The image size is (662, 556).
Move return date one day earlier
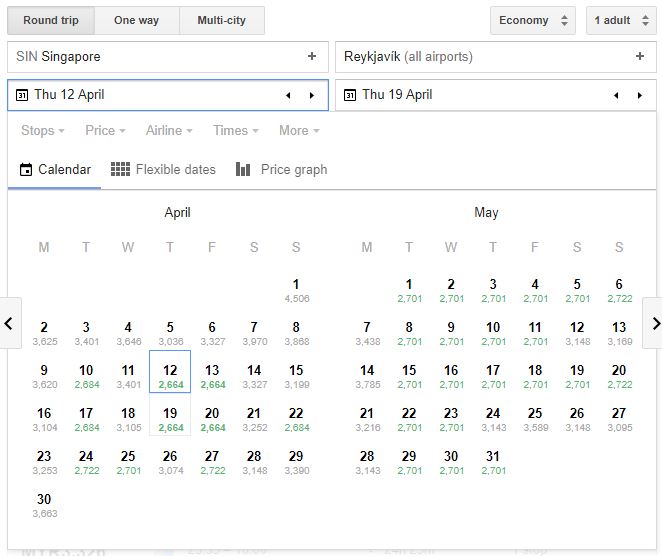tap(616, 96)
